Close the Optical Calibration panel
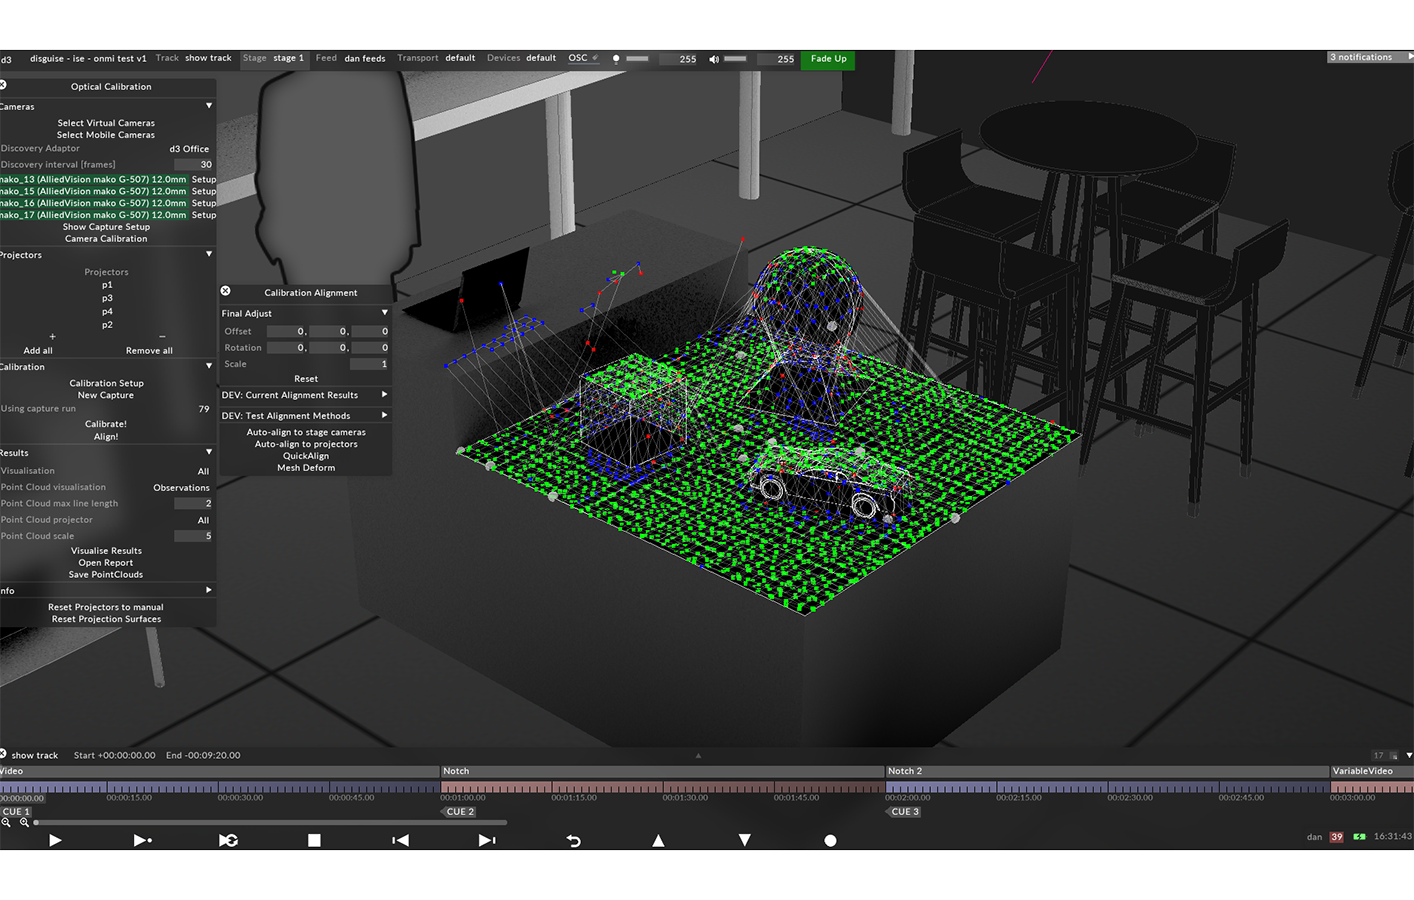 coord(3,85)
